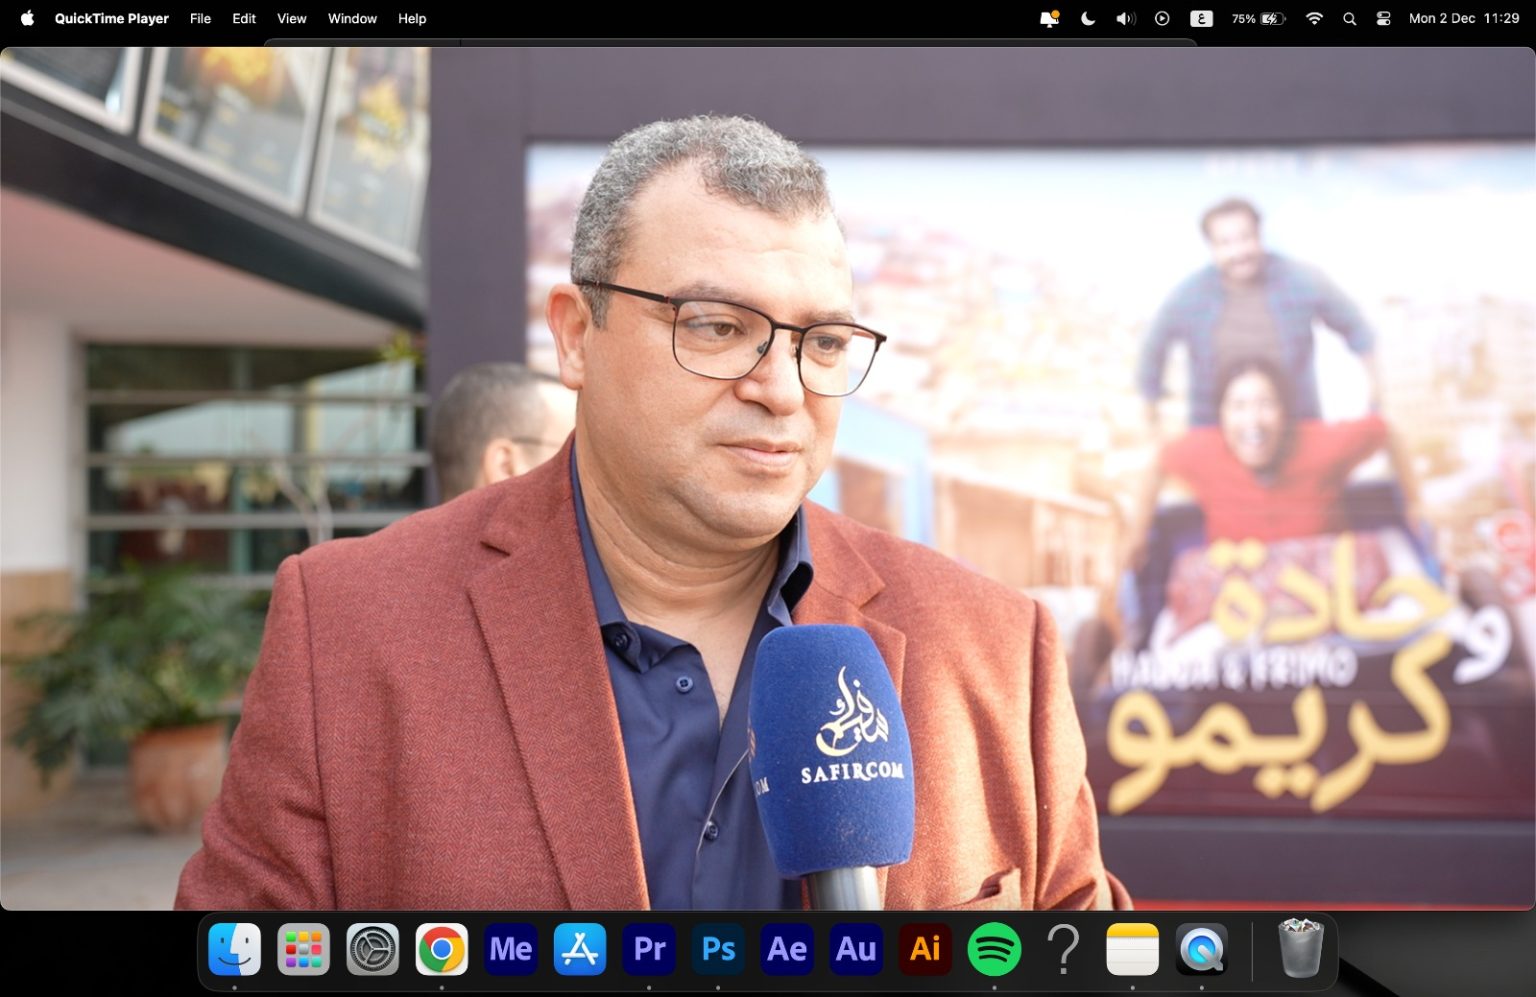The image size is (1536, 997).
Task: Open System Settings in the dock
Action: click(x=372, y=948)
